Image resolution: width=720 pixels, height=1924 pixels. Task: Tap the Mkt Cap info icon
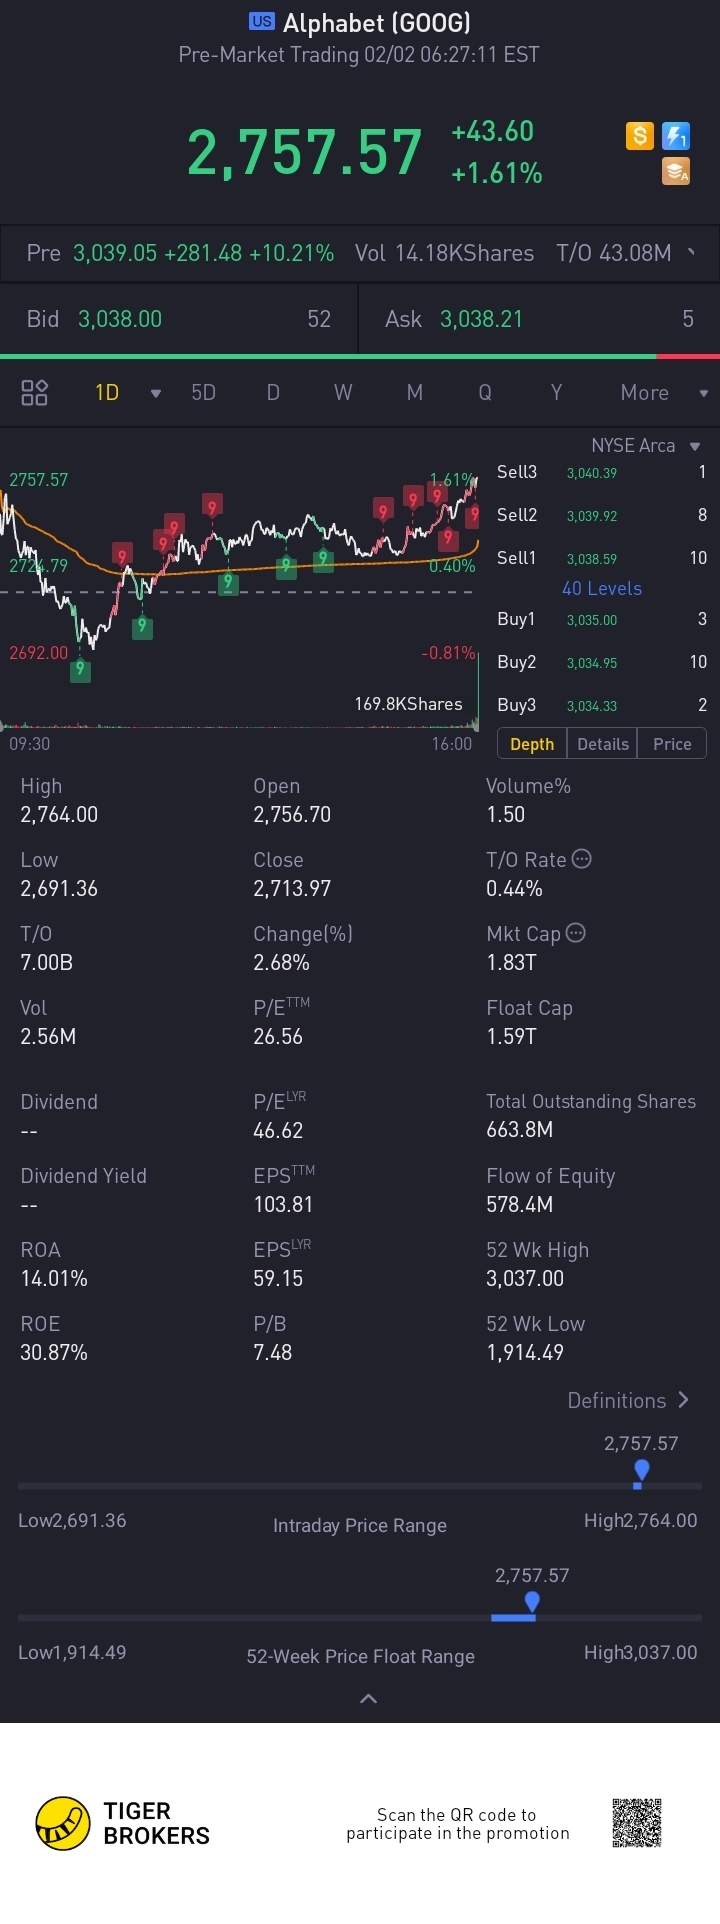pyautogui.click(x=576, y=933)
